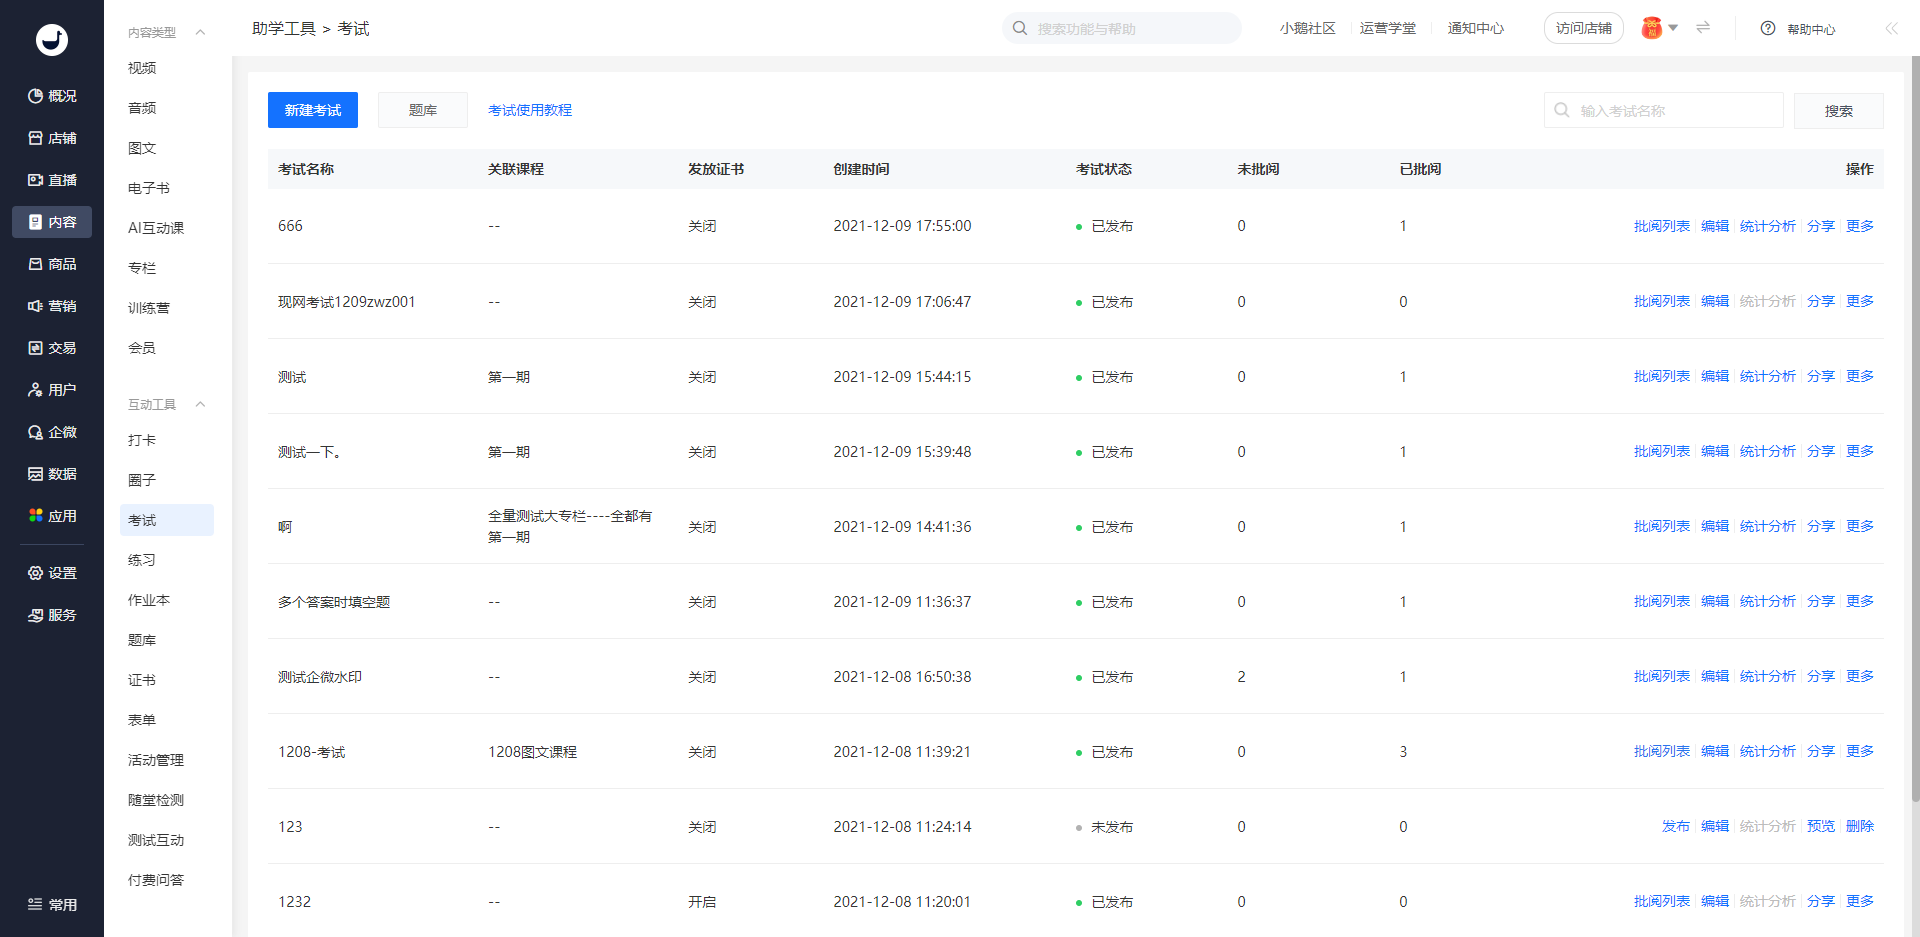The height and width of the screenshot is (937, 1920).
Task: Open 小鹅社区 link
Action: [1307, 28]
